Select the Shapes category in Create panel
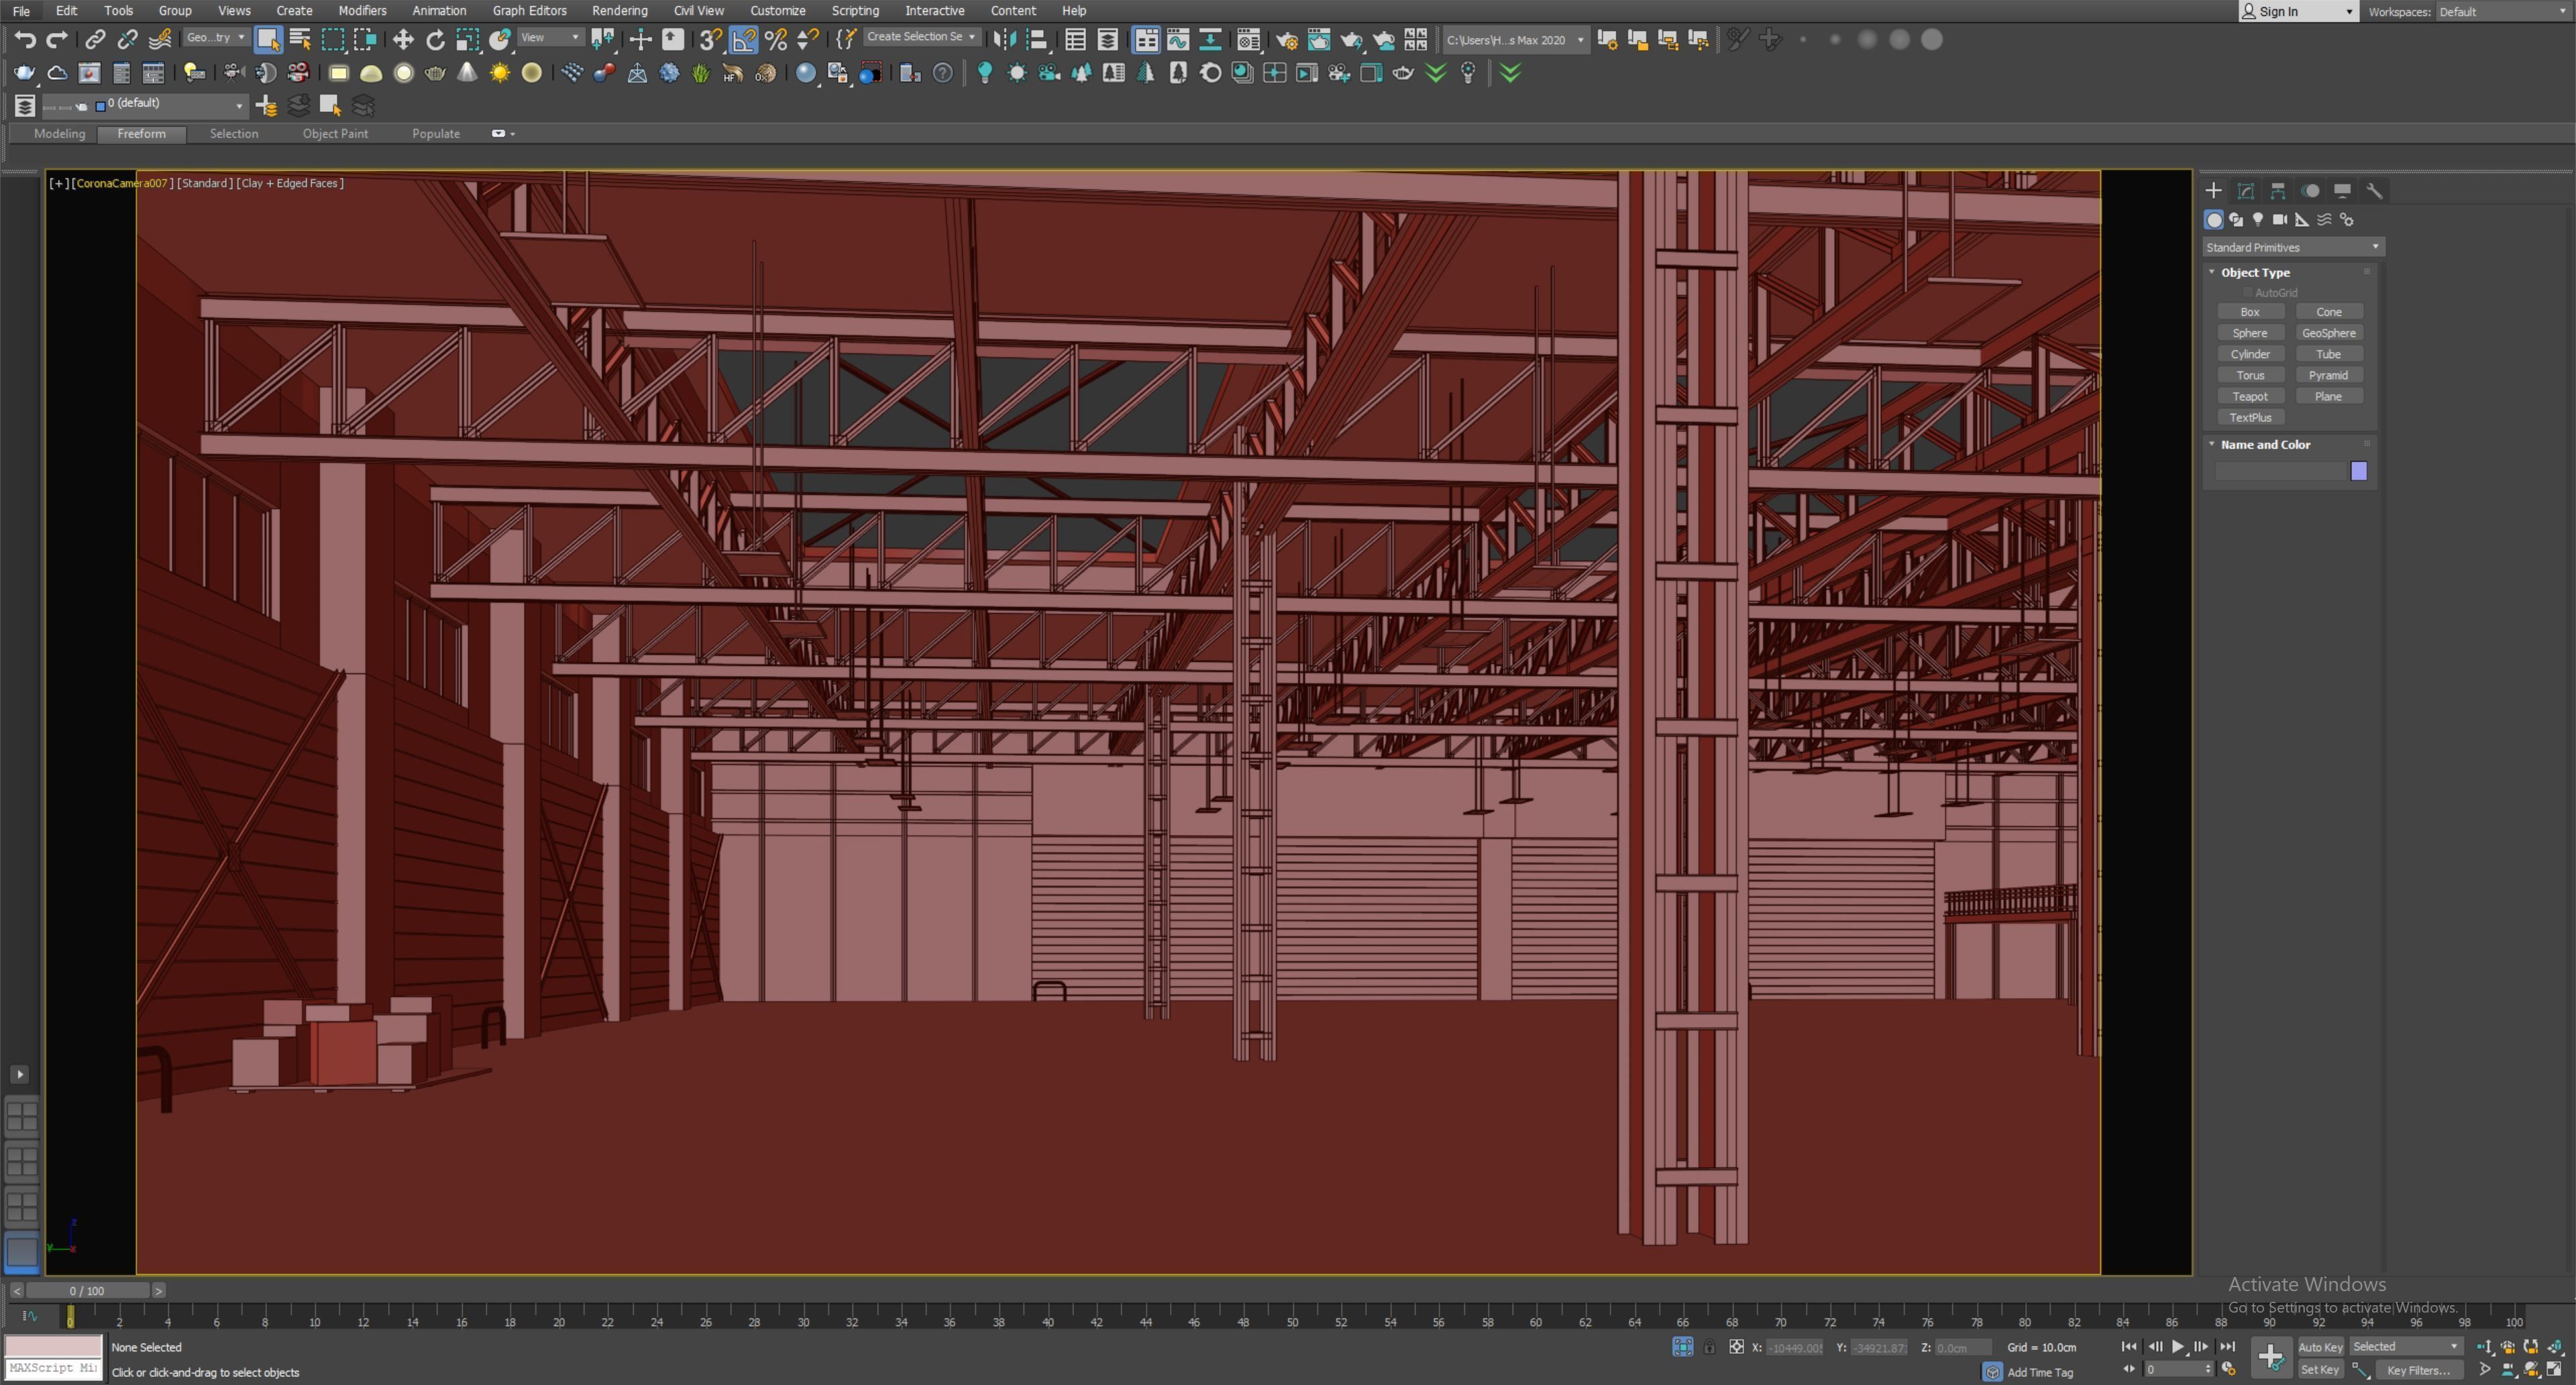Screen dimensions: 2576x1385 pyautogui.click(x=2236, y=219)
